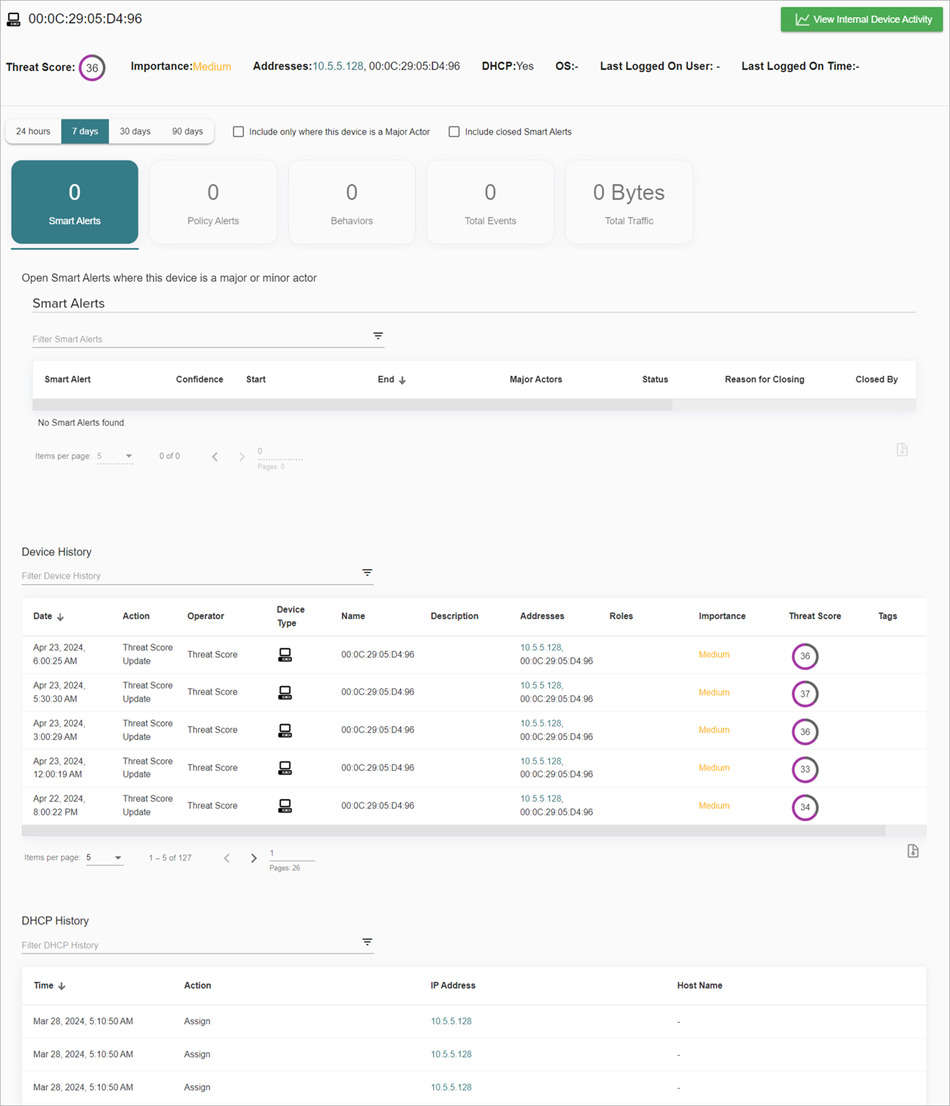Click the device icon beside the MAC address header

point(14,18)
